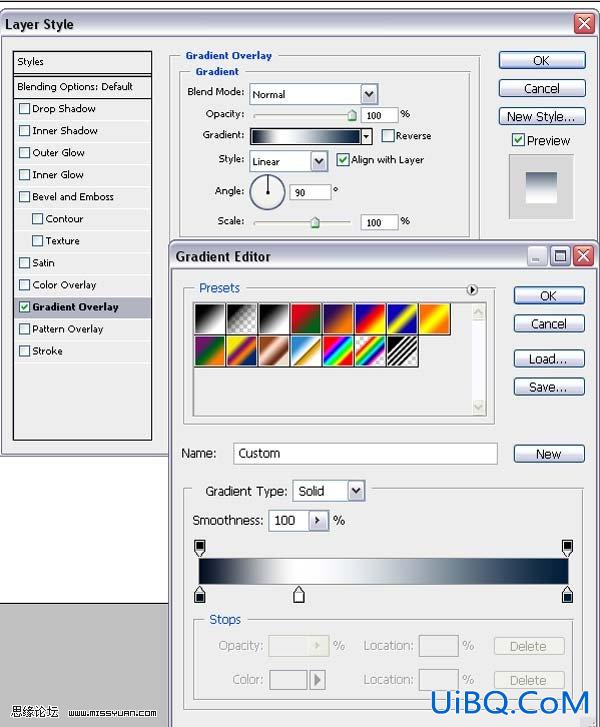Click the Opacity slider handle
Image resolution: width=600 pixels, height=727 pixels.
tap(352, 115)
